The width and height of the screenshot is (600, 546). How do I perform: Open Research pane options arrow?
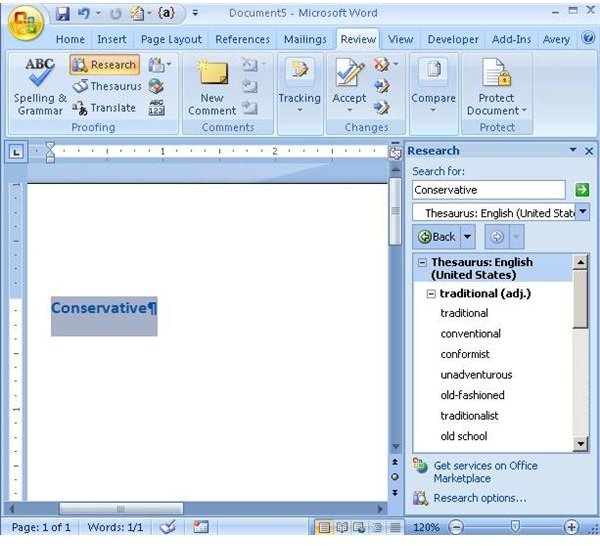pos(573,150)
